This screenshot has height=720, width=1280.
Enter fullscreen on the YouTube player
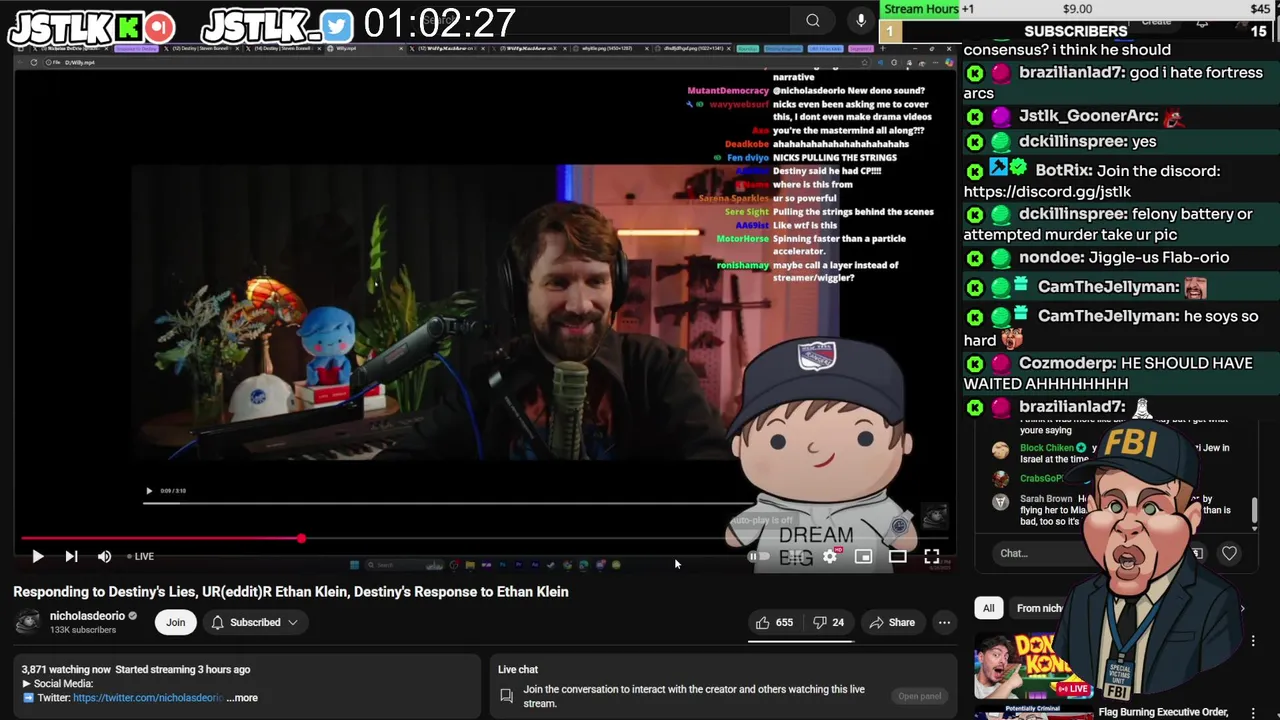pos(931,556)
